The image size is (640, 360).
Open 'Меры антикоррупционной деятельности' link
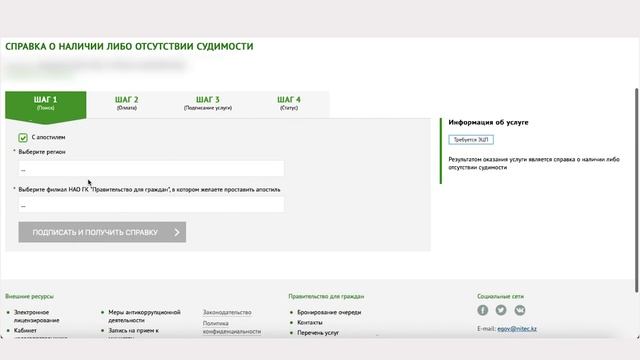tap(144, 316)
